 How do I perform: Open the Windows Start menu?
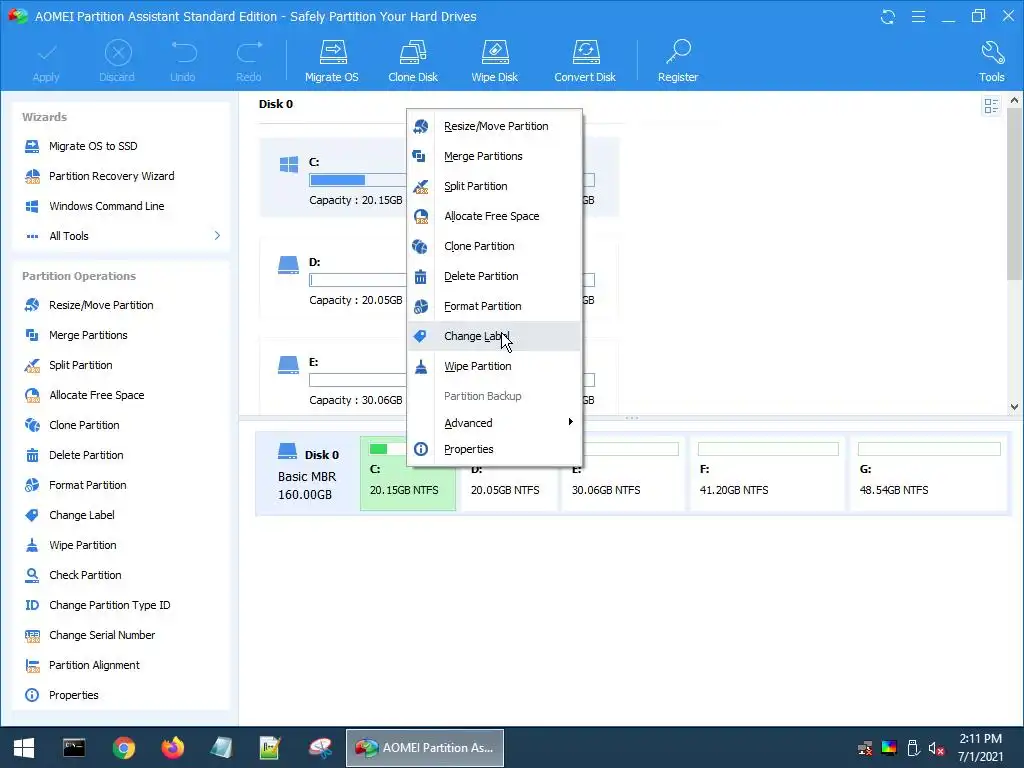(24, 748)
